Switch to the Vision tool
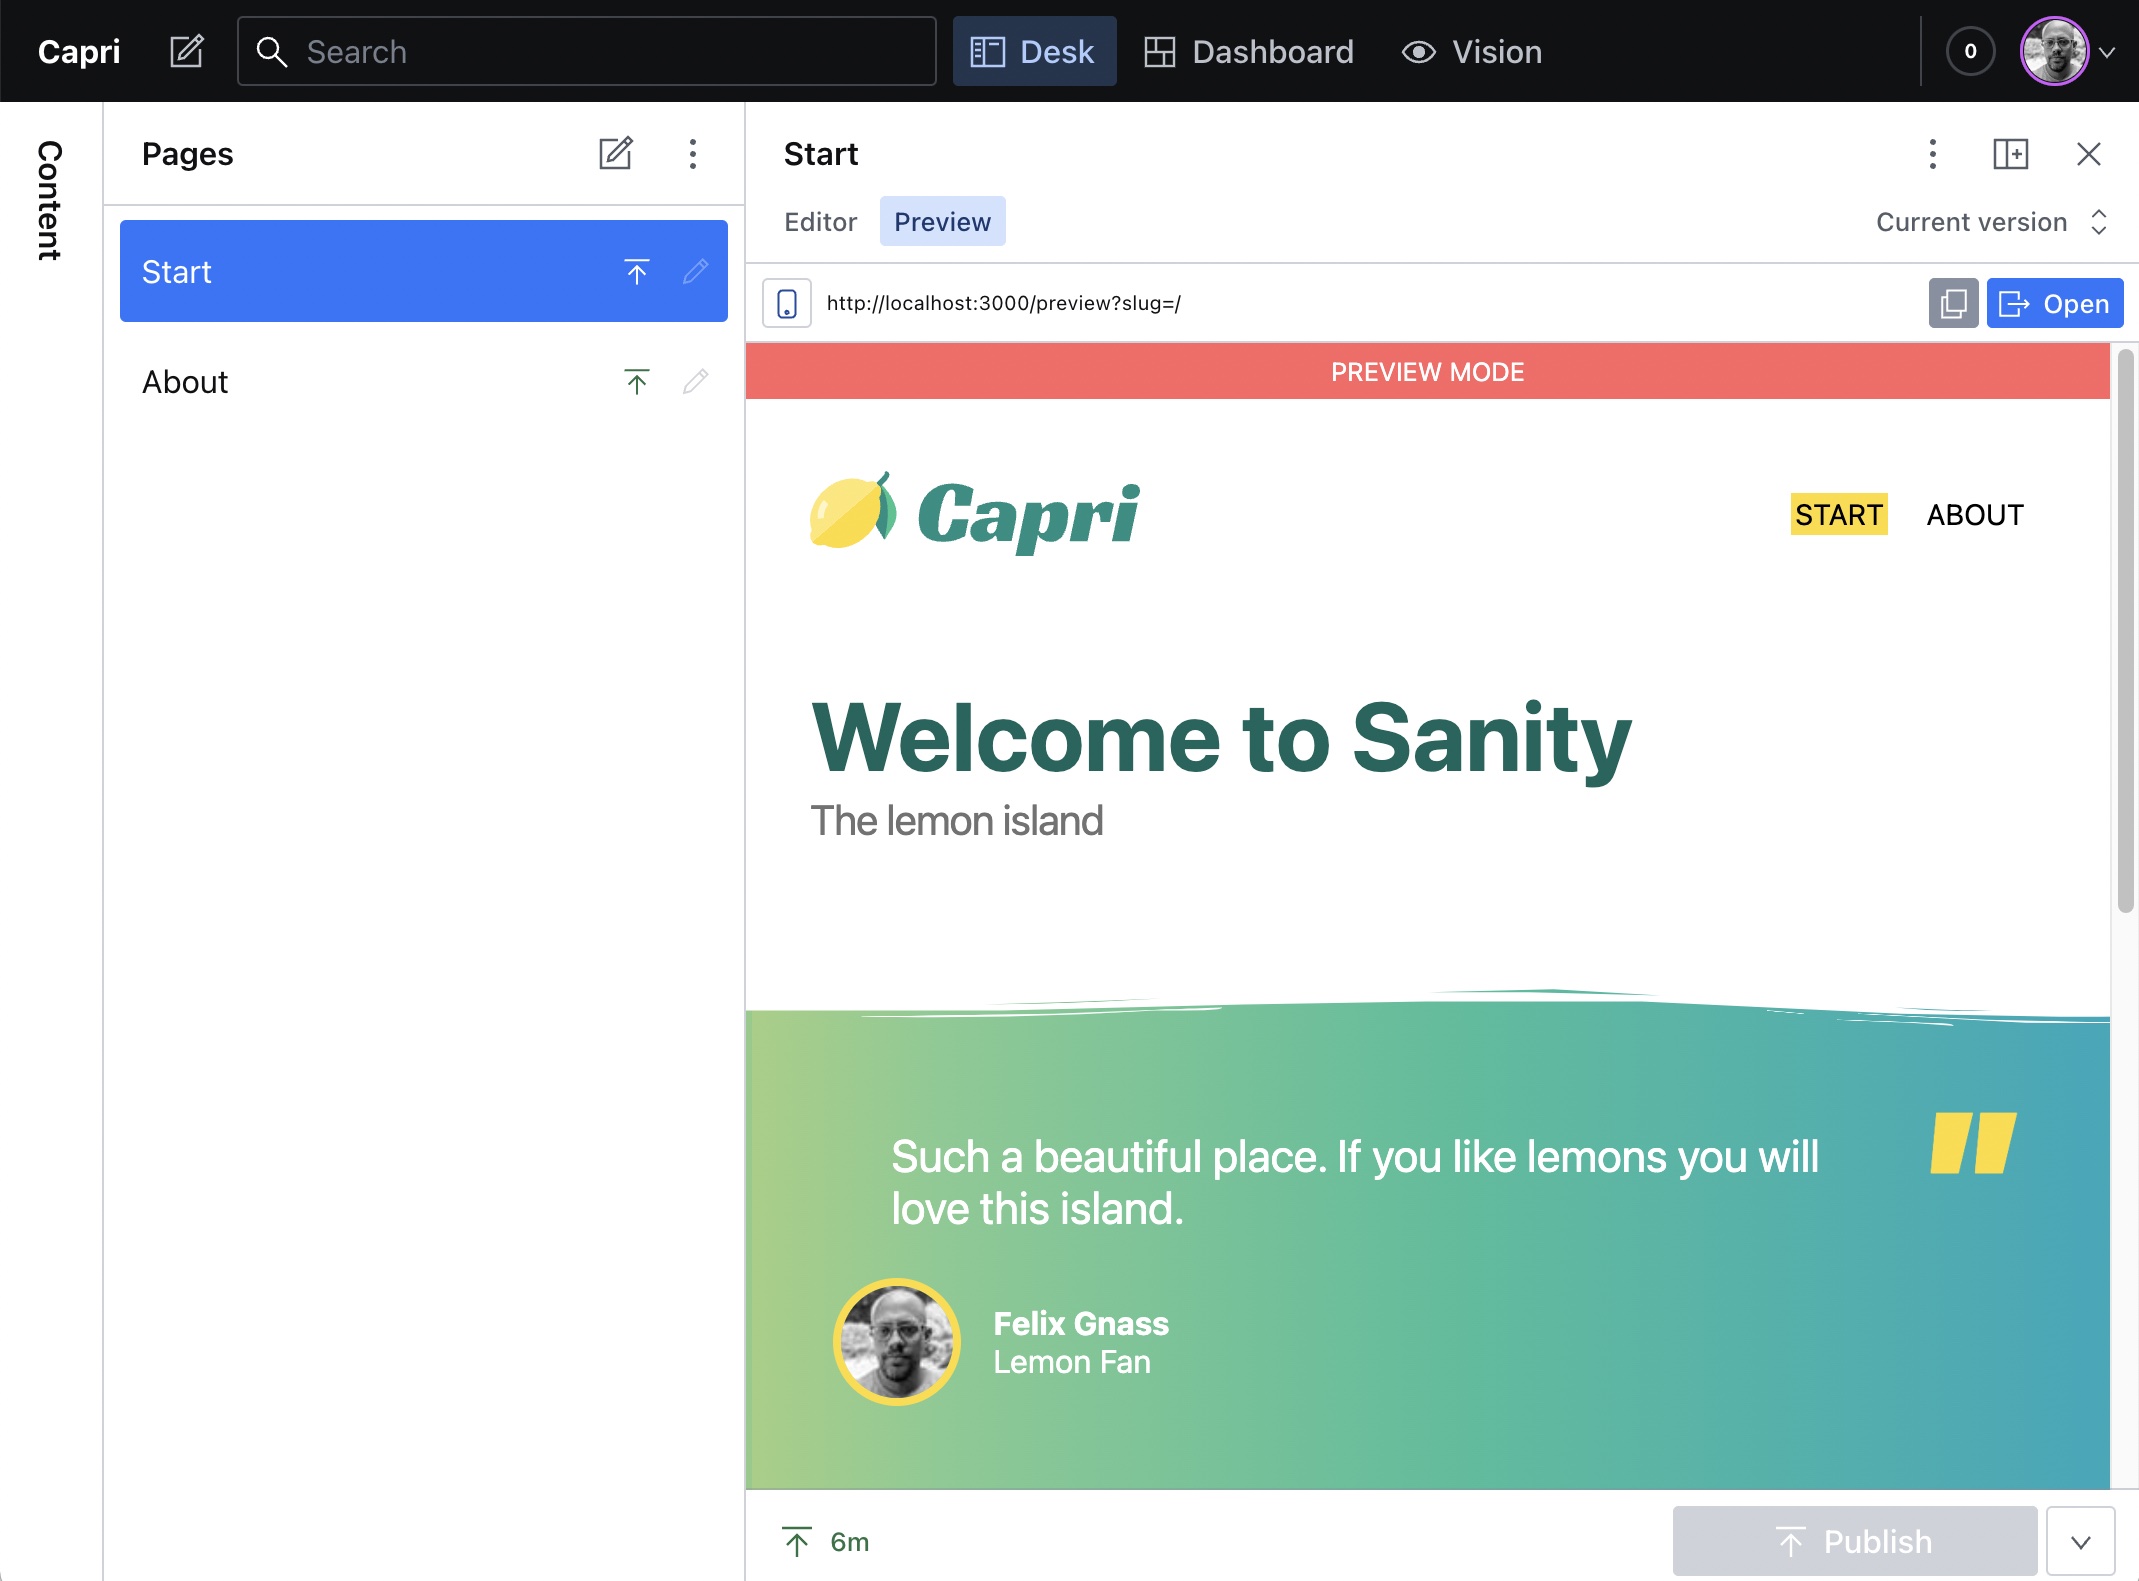2139x1581 pixels. (x=1472, y=51)
